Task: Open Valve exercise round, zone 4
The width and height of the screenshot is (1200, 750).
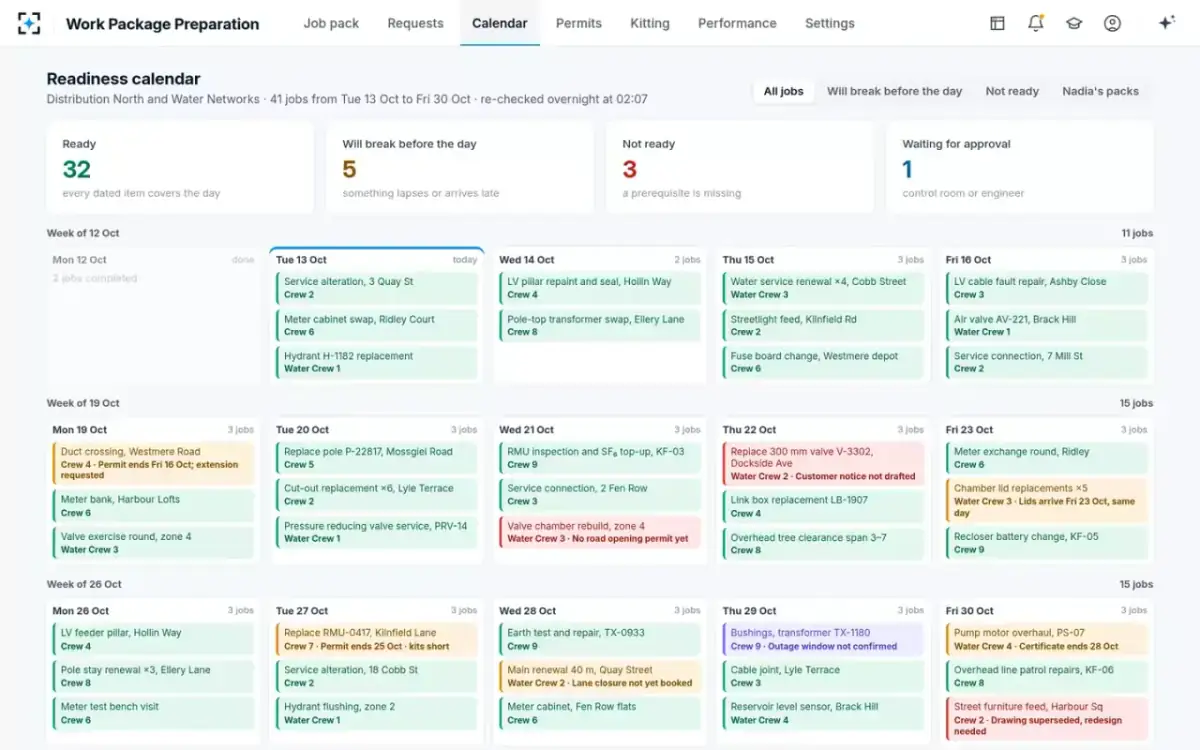Action: (153, 543)
